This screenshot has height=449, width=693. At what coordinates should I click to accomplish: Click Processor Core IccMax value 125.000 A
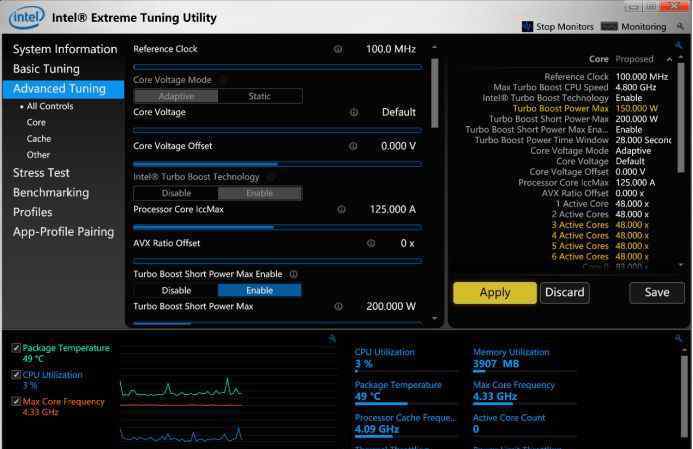392,209
